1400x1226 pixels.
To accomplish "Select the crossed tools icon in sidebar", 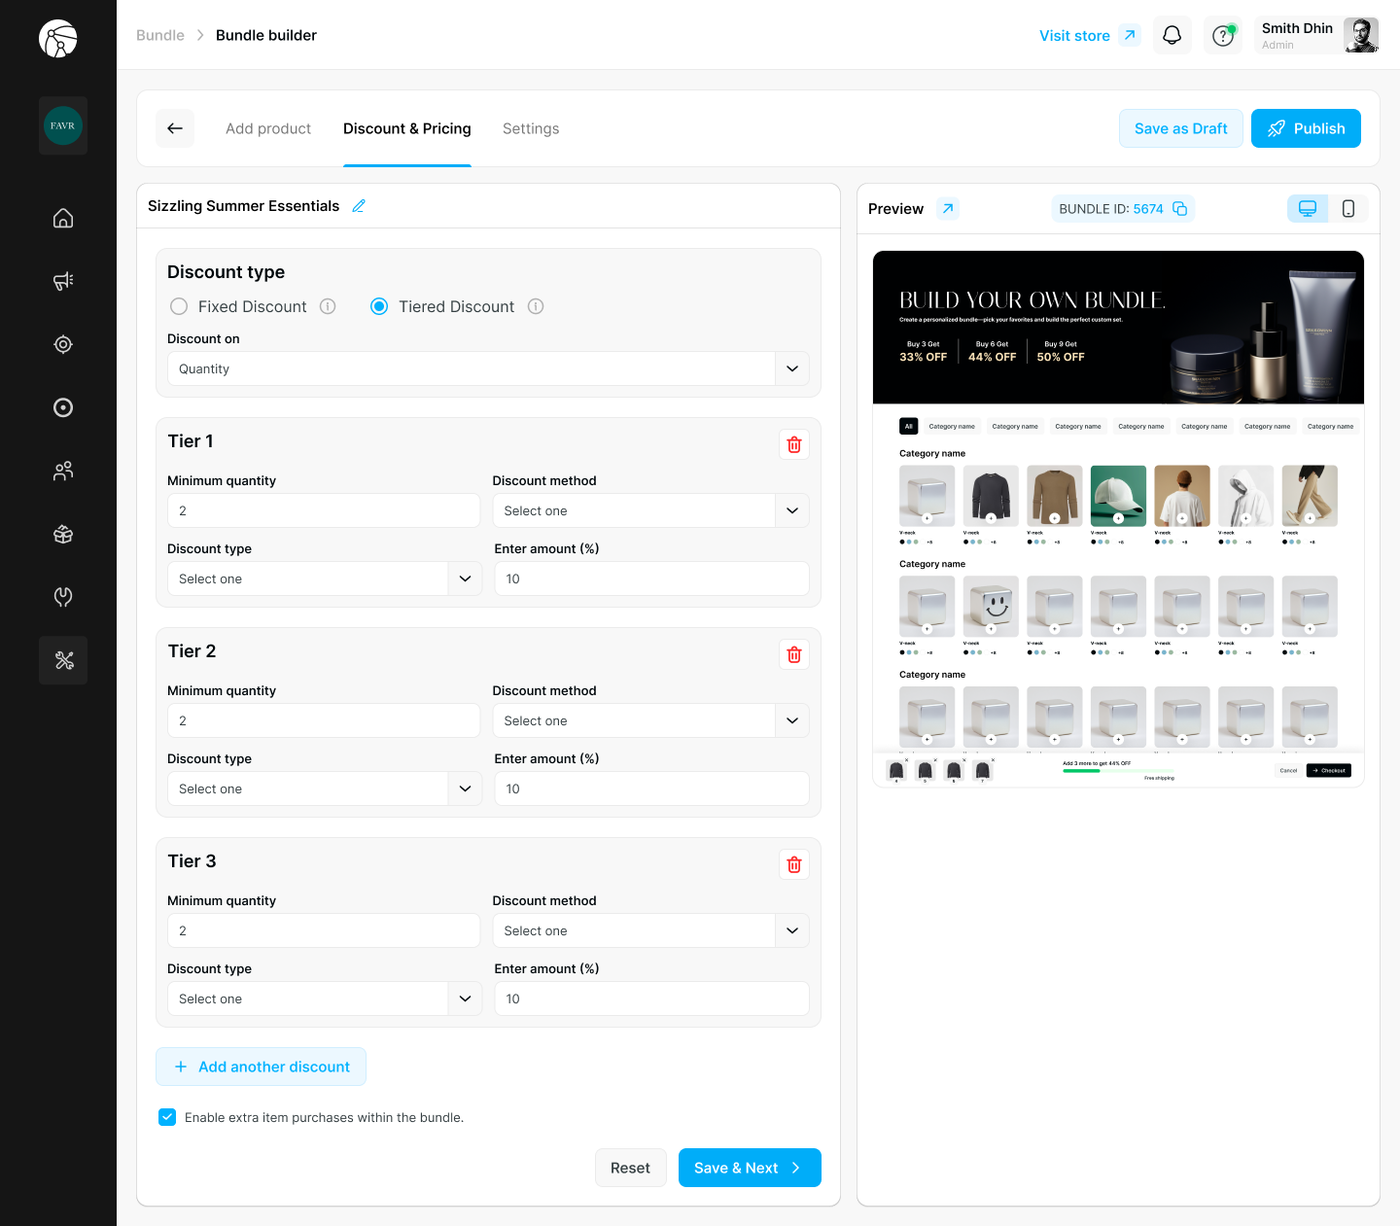I will tap(63, 660).
